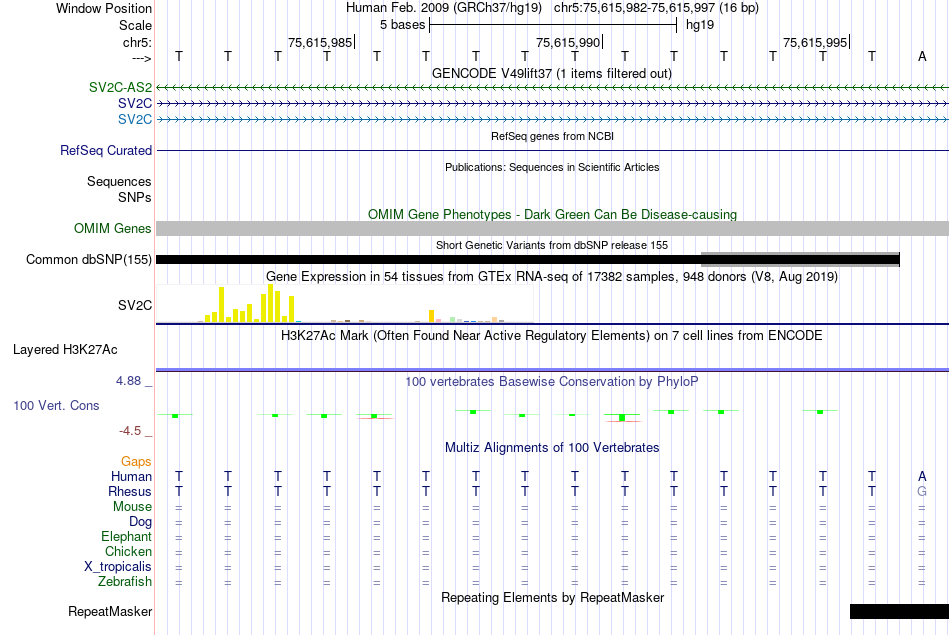Click the A base in Human alignment row
The image size is (950, 635).
point(922,477)
